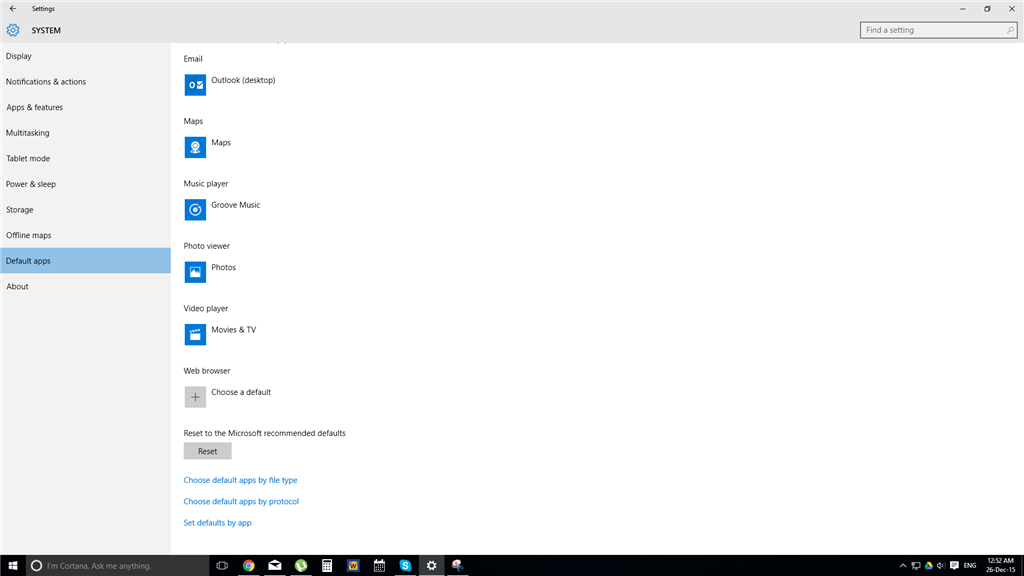The image size is (1024, 576).
Task: Click the Find a setting search box
Action: 938,30
